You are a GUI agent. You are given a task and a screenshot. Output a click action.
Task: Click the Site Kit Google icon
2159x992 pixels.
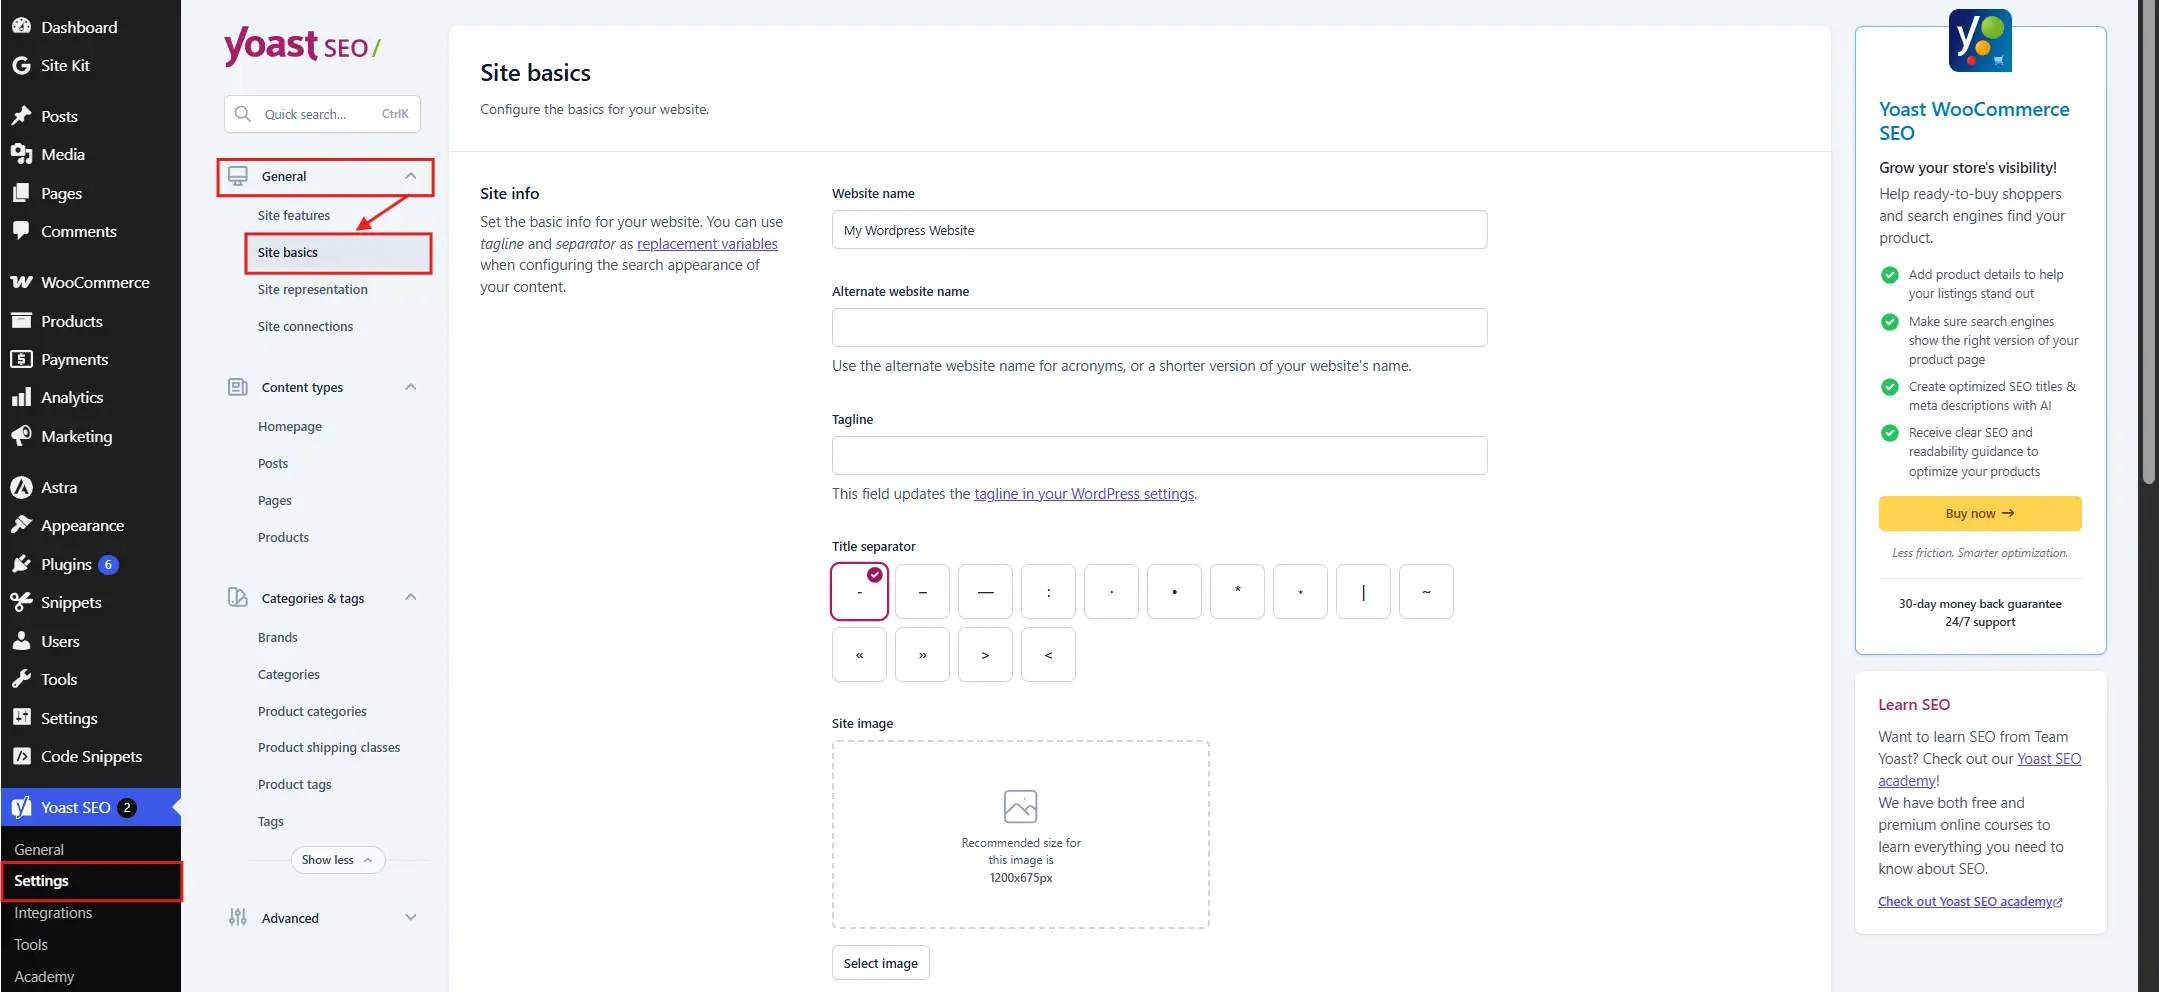(x=21, y=65)
